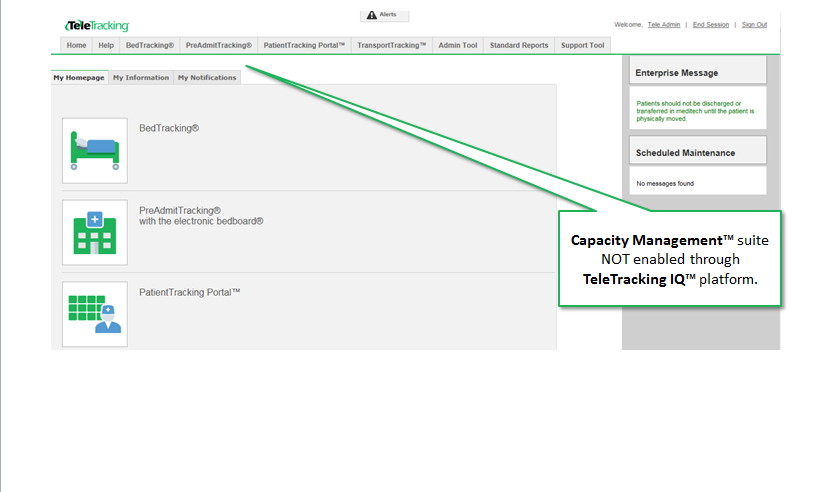This screenshot has height=492, width=830.
Task: Click the PreAdmitTracking® with electronic bedboard text
Action: (201, 216)
